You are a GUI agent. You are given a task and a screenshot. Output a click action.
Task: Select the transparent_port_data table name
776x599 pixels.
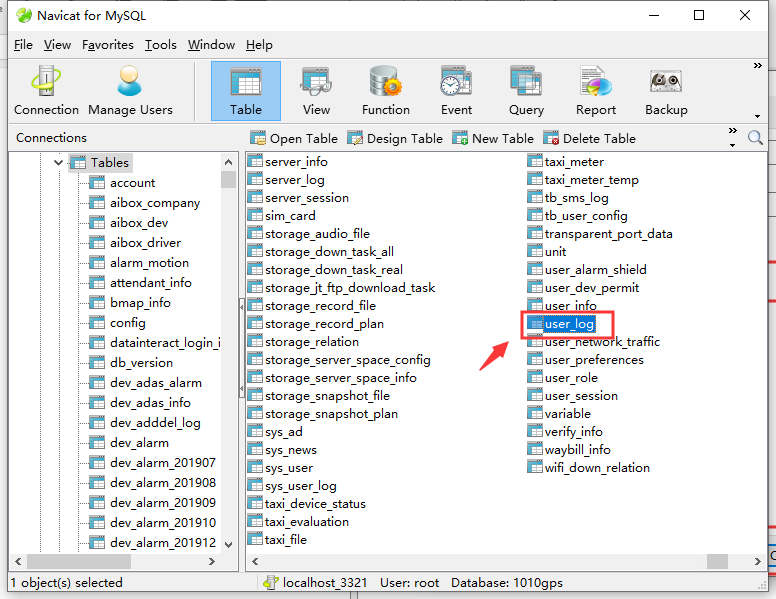(x=608, y=233)
